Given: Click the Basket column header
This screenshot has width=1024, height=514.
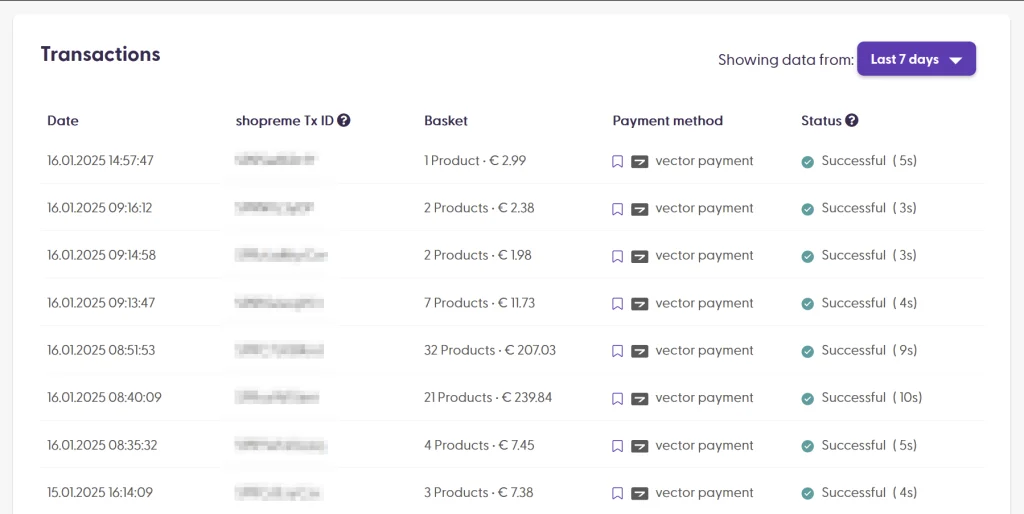Looking at the screenshot, I should (446, 121).
